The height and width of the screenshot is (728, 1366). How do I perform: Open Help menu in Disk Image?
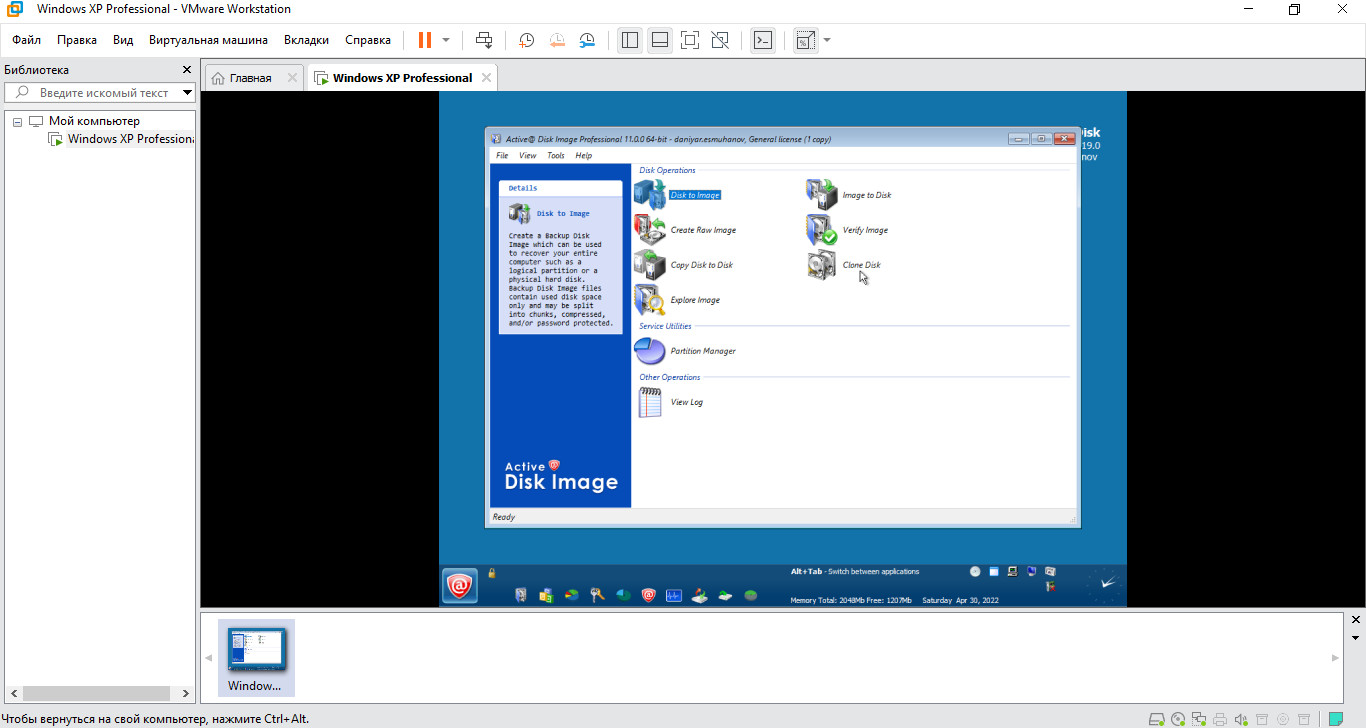click(584, 155)
